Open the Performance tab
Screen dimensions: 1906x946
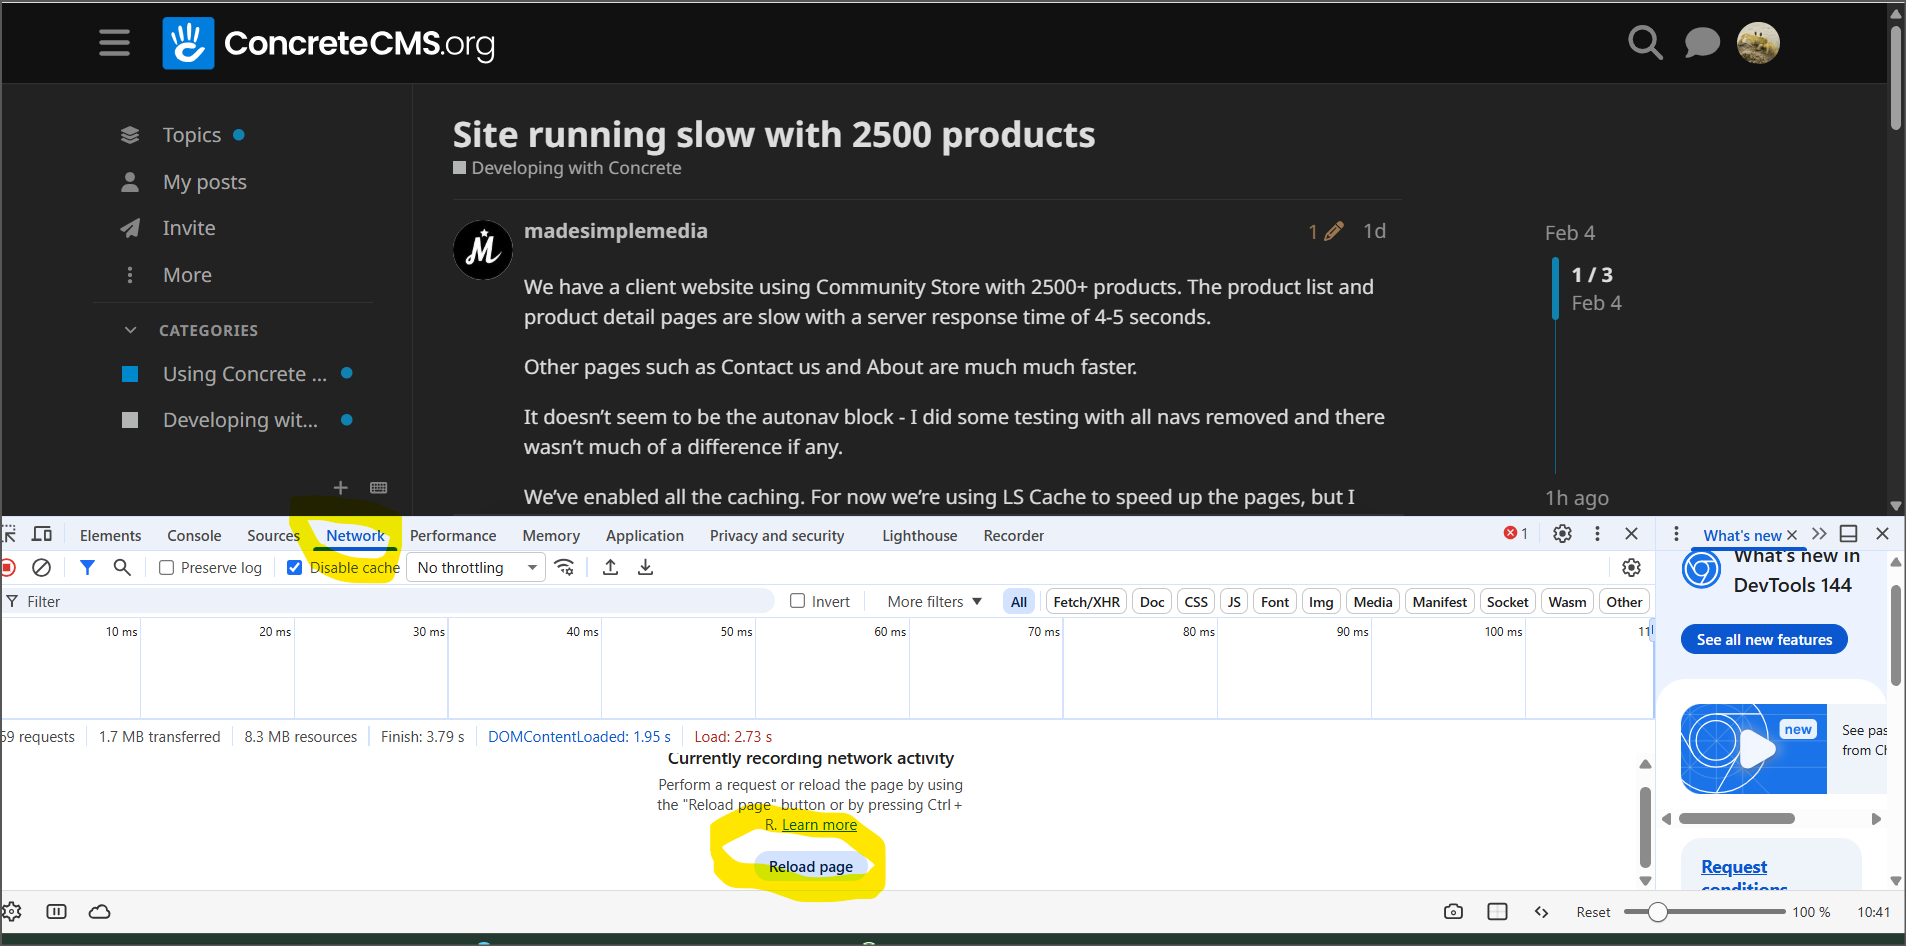[452, 536]
